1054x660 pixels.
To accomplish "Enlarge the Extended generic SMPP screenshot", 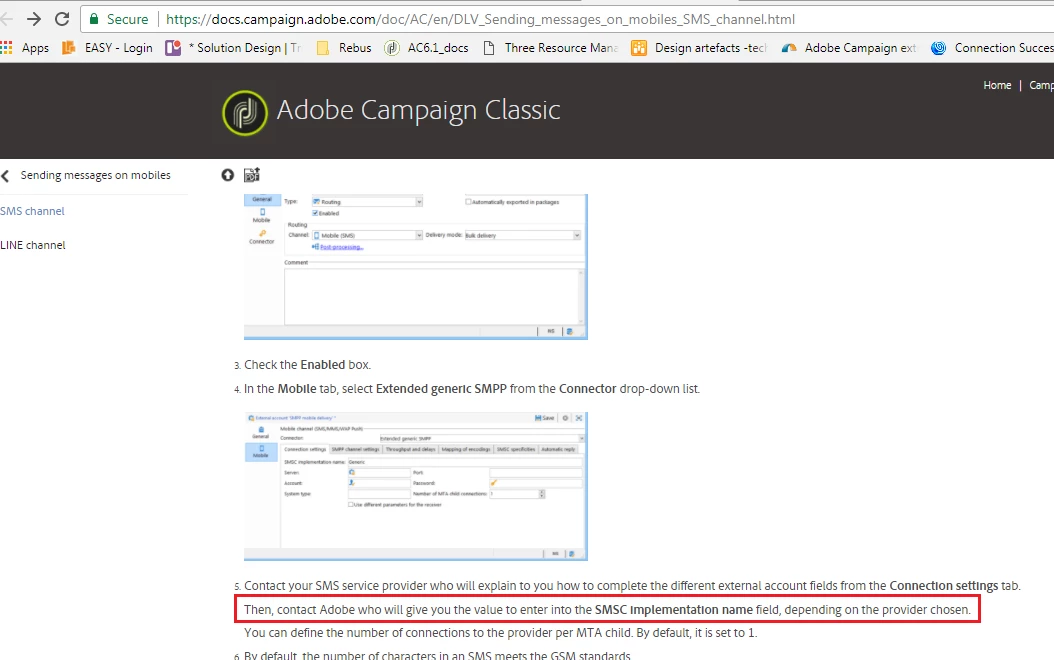I will [415, 487].
